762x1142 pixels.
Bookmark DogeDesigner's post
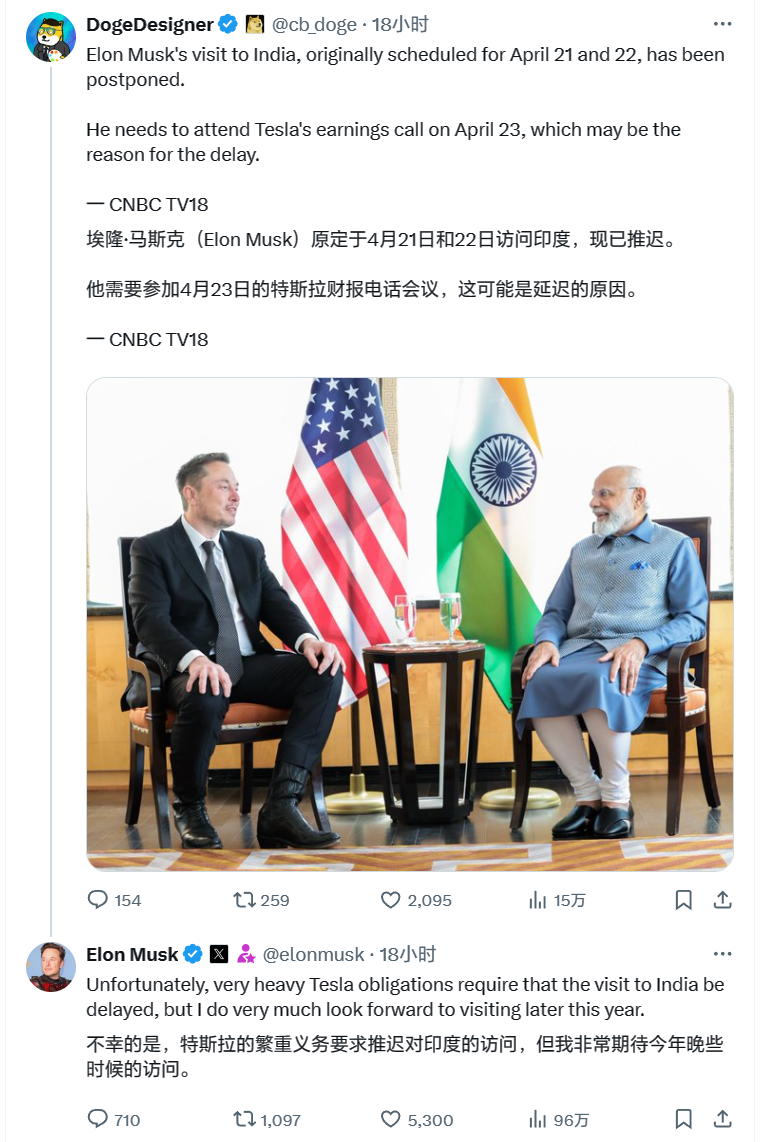(x=683, y=900)
